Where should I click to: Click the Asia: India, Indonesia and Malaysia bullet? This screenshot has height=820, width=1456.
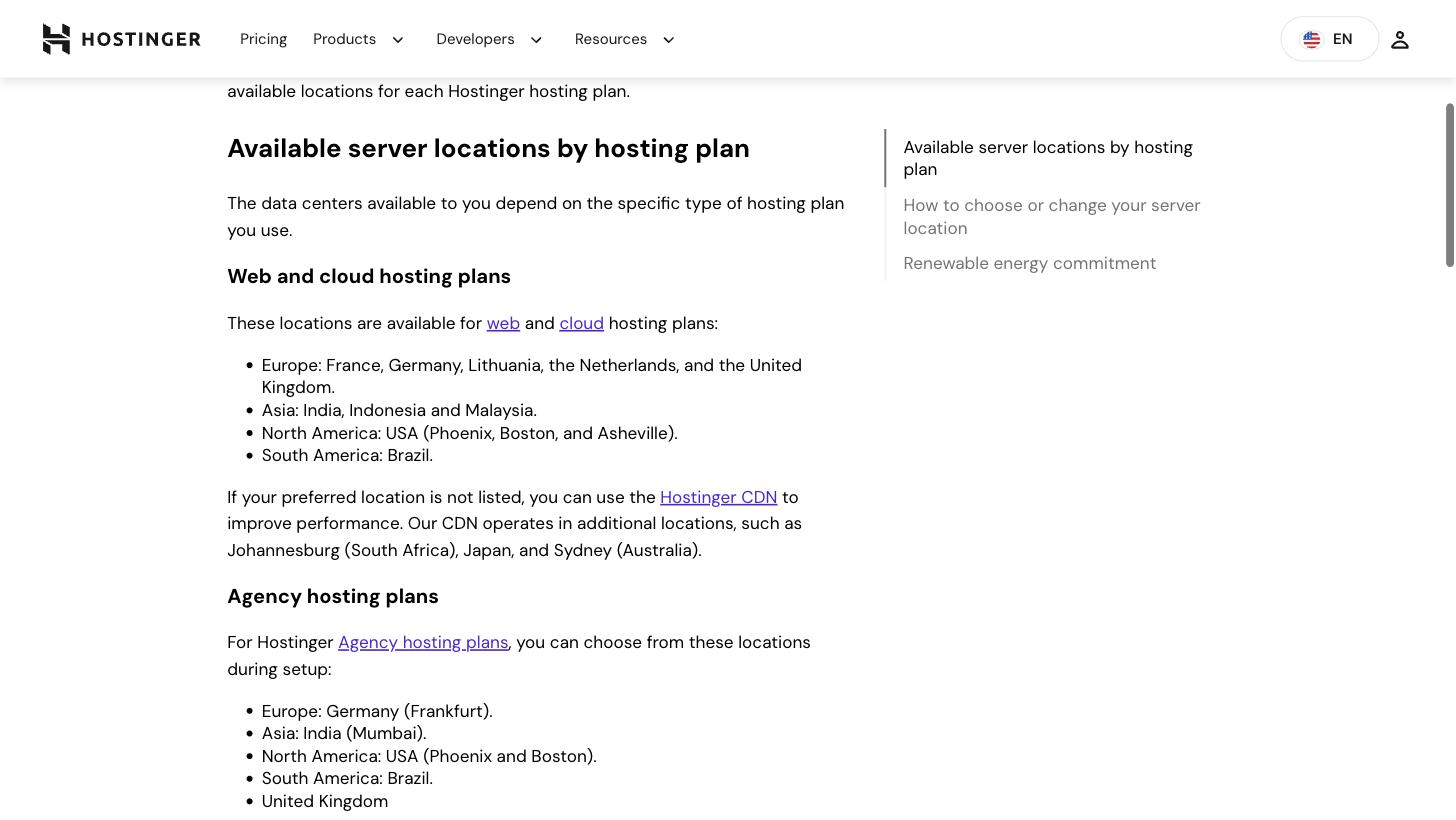click(399, 410)
